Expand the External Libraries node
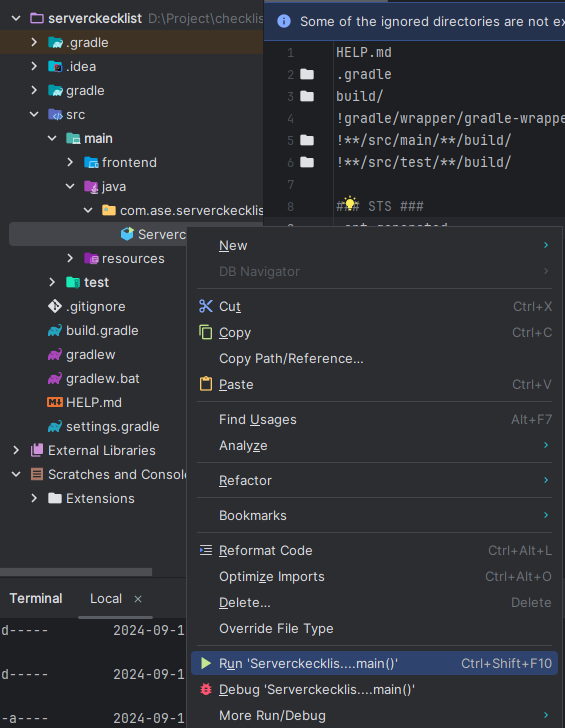 [x=16, y=450]
